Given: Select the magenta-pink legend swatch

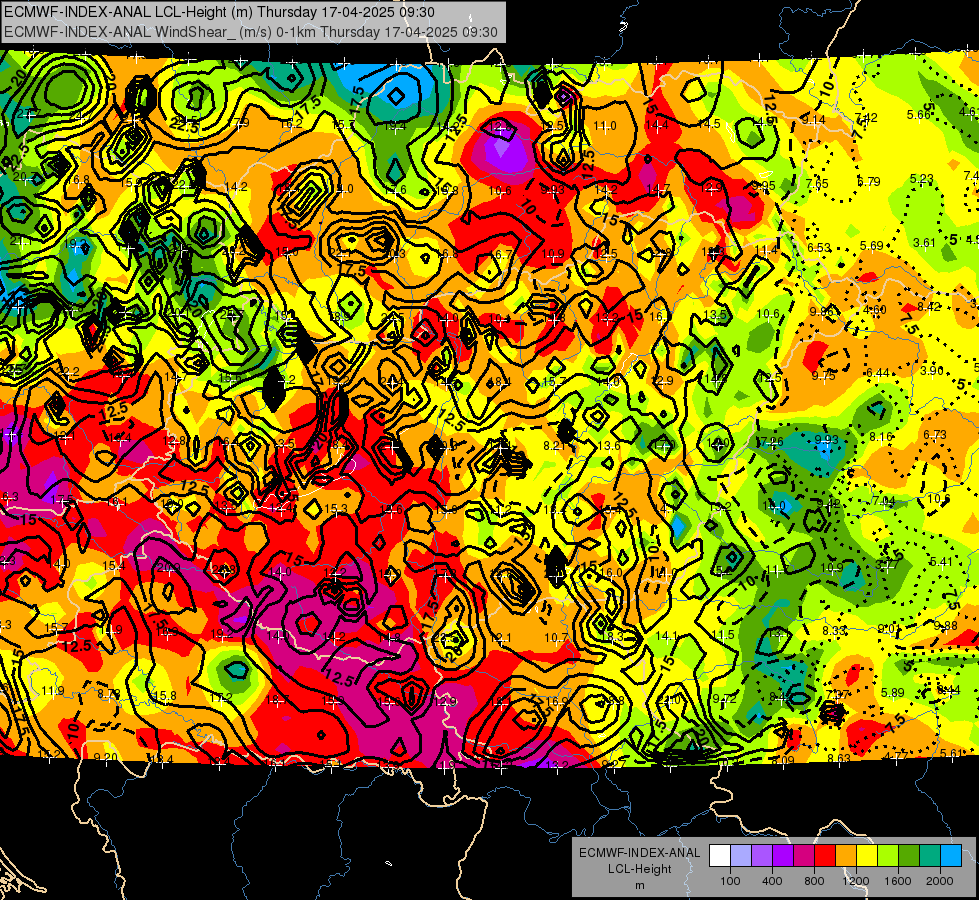Looking at the screenshot, I should tap(804, 856).
